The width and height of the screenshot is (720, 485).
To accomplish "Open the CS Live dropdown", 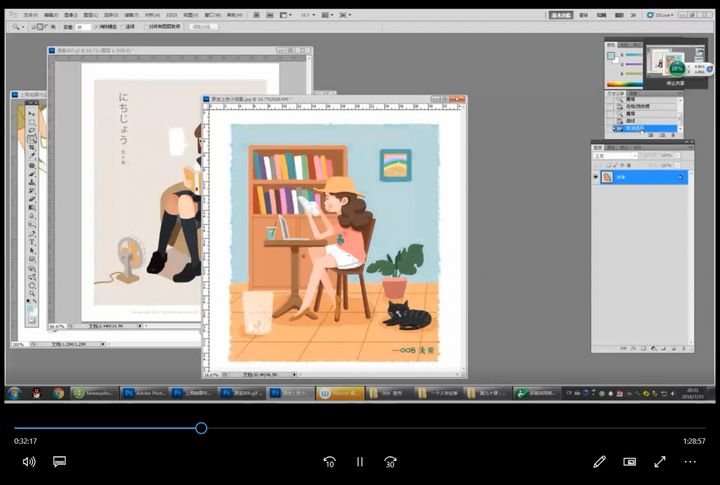I will pos(660,15).
